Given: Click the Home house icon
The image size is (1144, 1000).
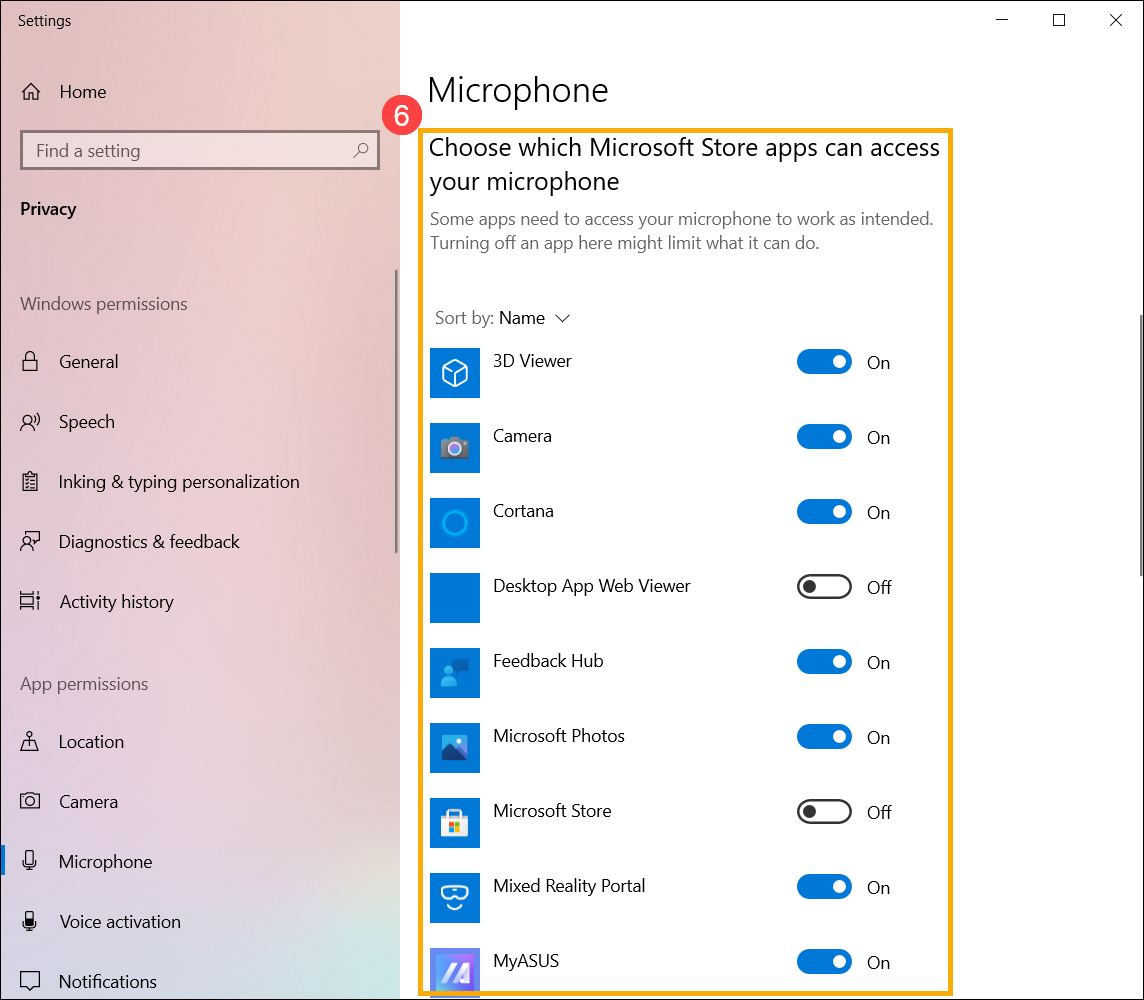Looking at the screenshot, I should (x=31, y=92).
